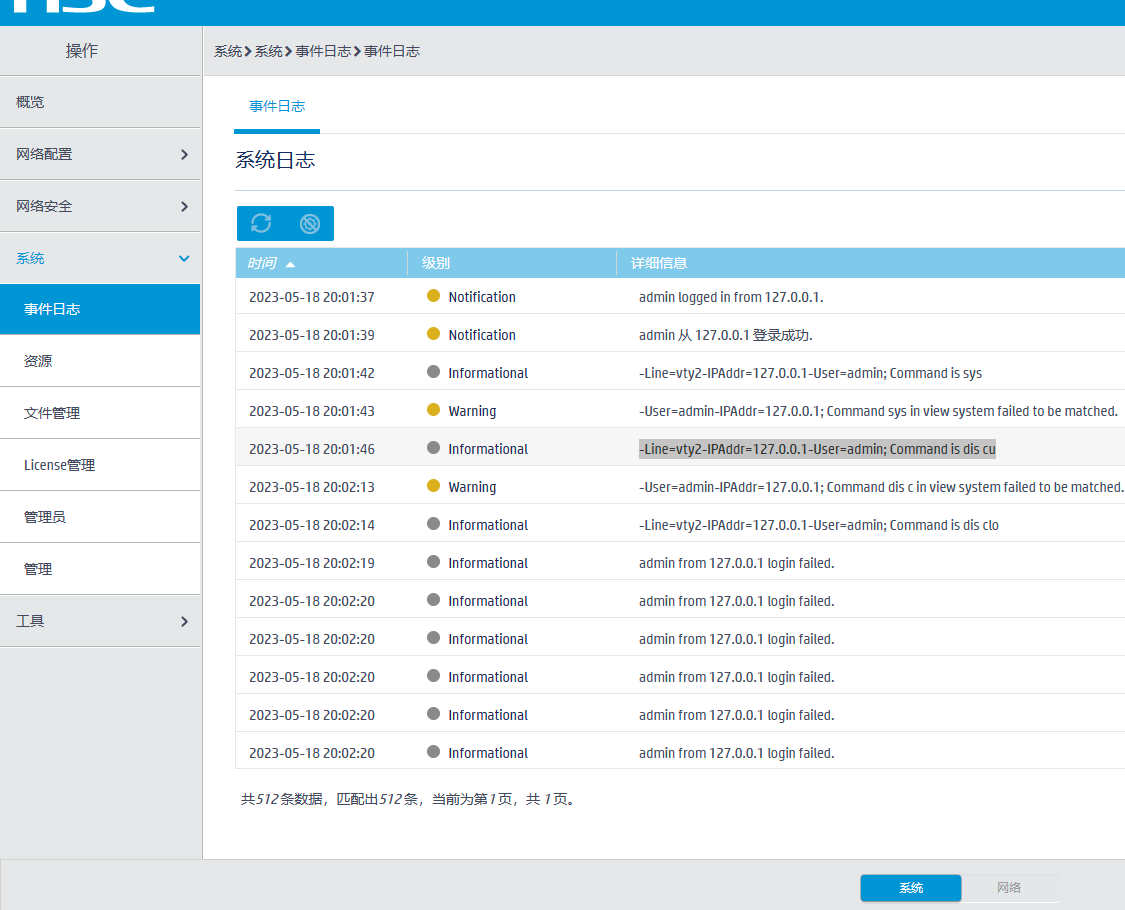Open License管理 sidebar item
The height and width of the screenshot is (910, 1125).
tap(100, 465)
